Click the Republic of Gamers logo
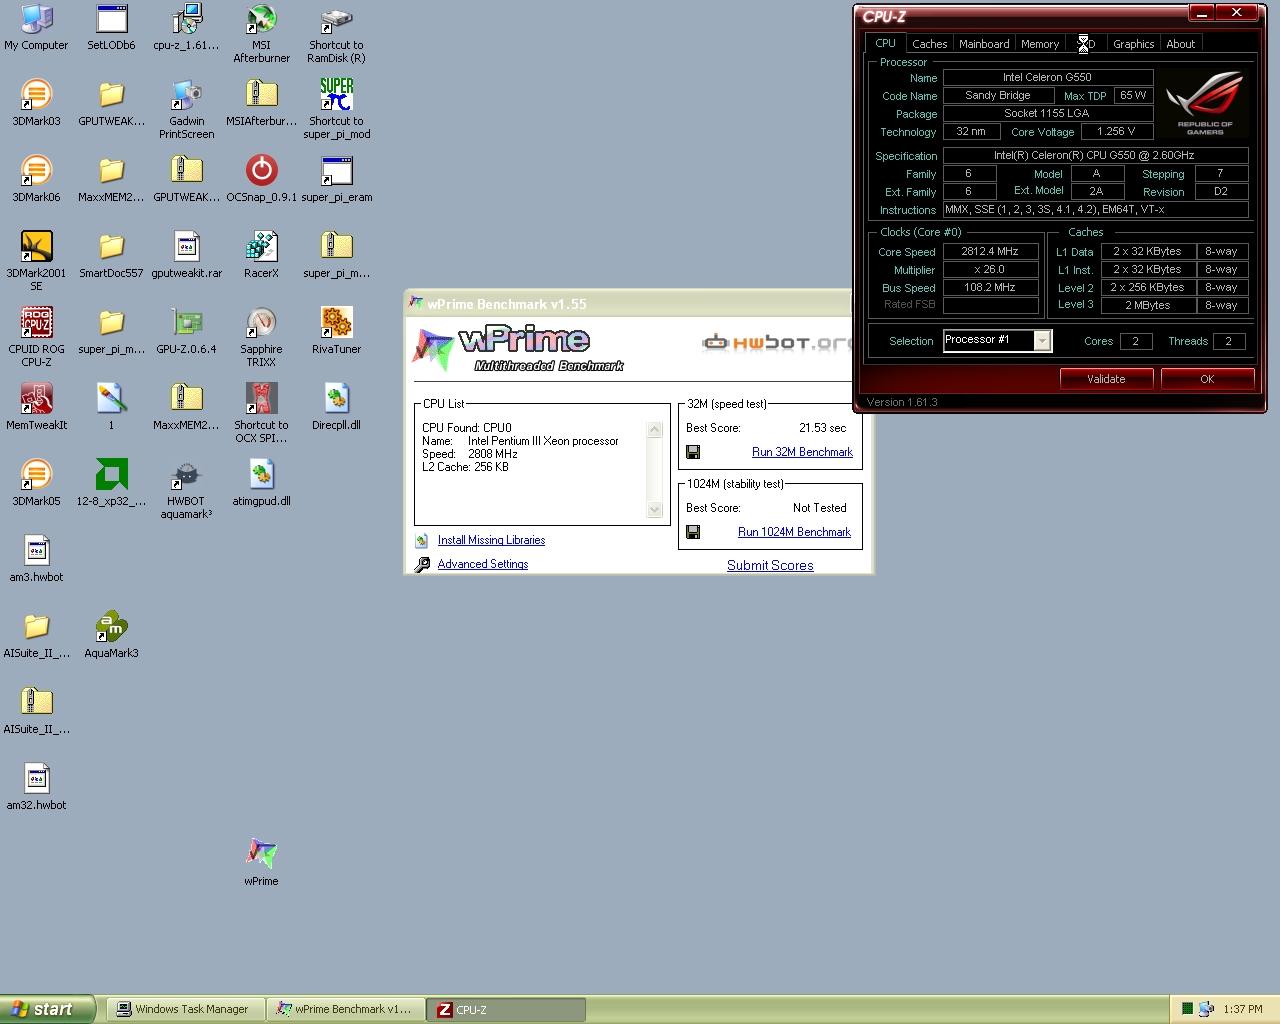 1205,104
